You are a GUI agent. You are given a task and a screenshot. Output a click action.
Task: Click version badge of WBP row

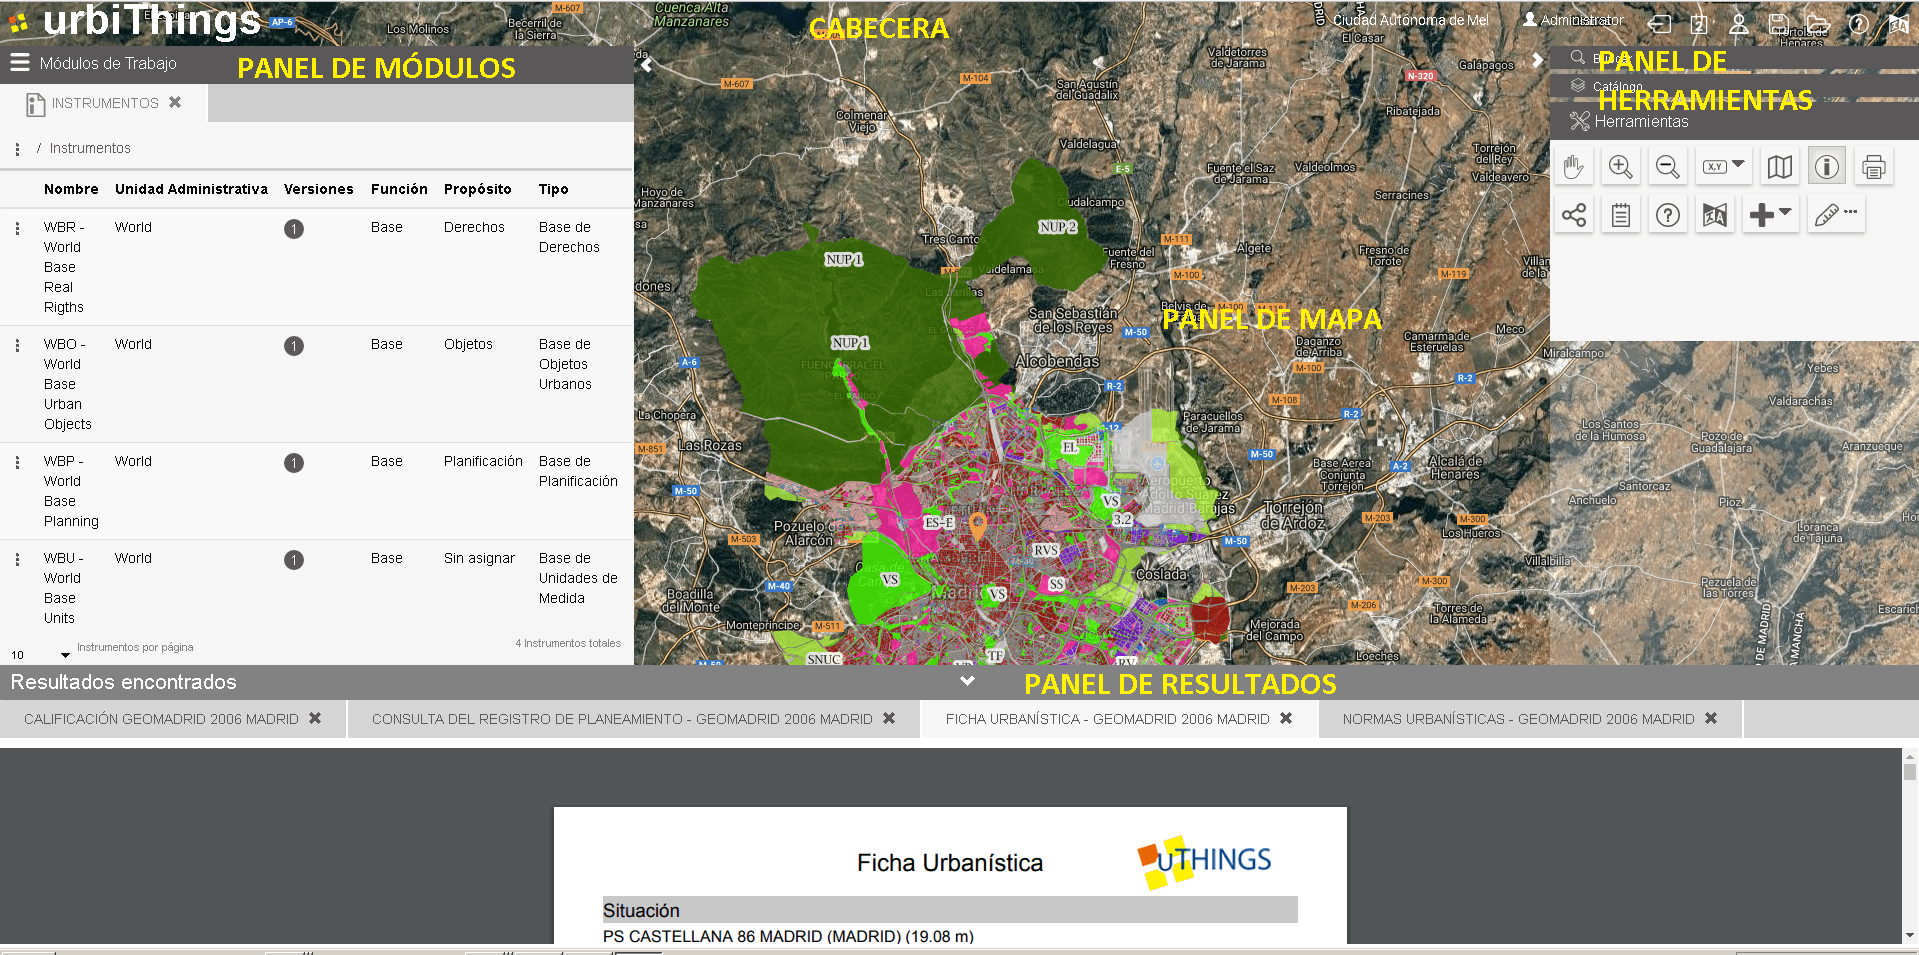293,463
